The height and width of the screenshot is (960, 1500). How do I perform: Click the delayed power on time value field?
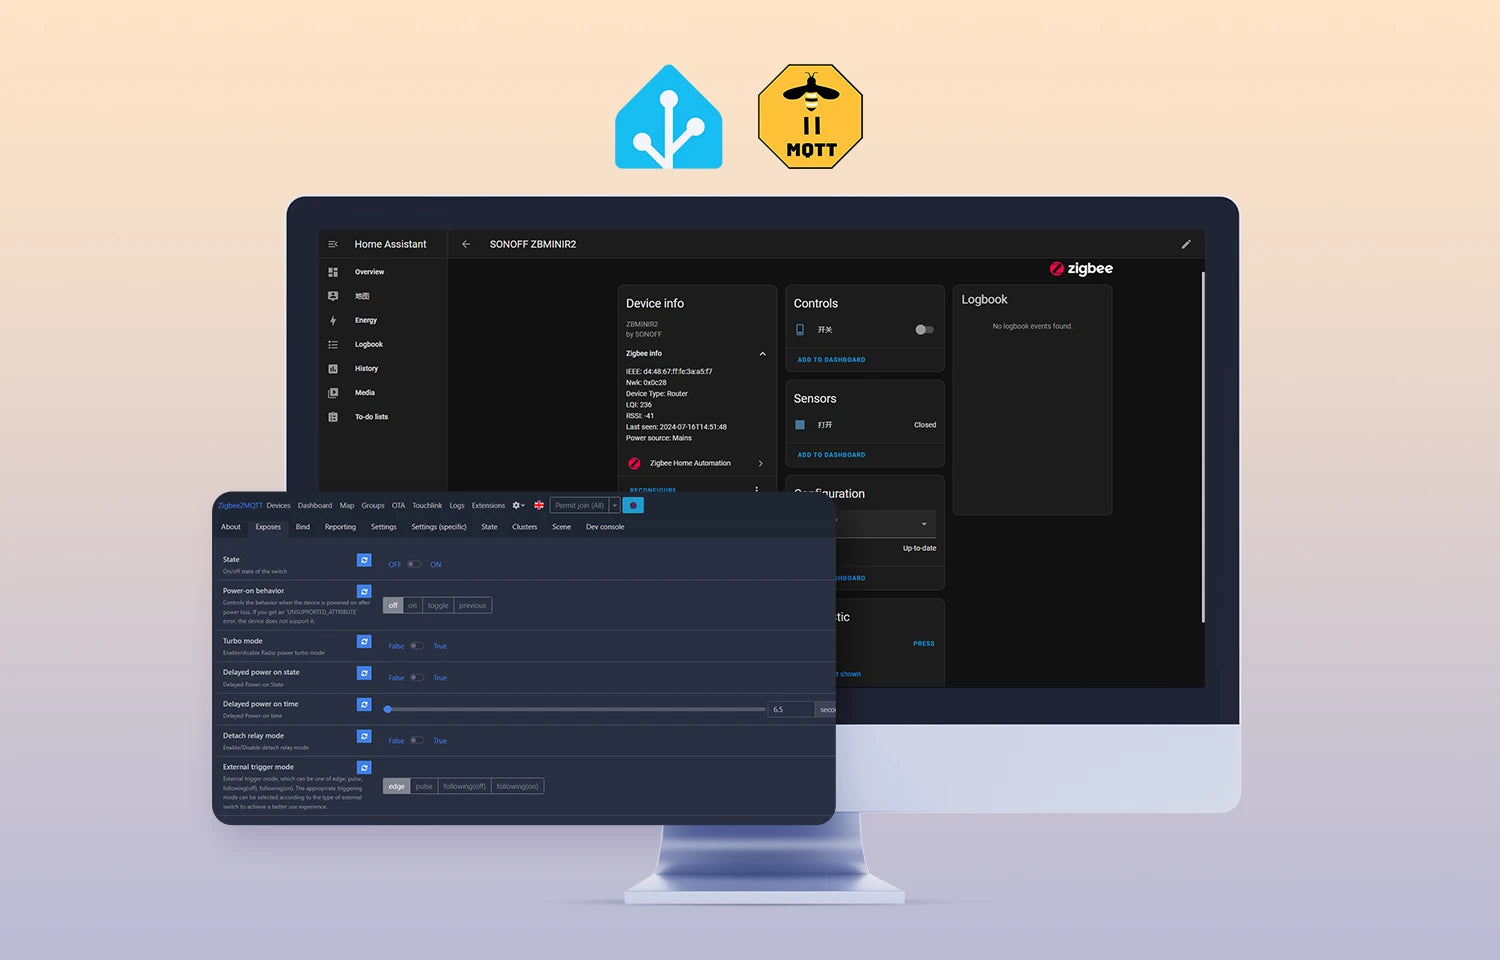point(790,710)
